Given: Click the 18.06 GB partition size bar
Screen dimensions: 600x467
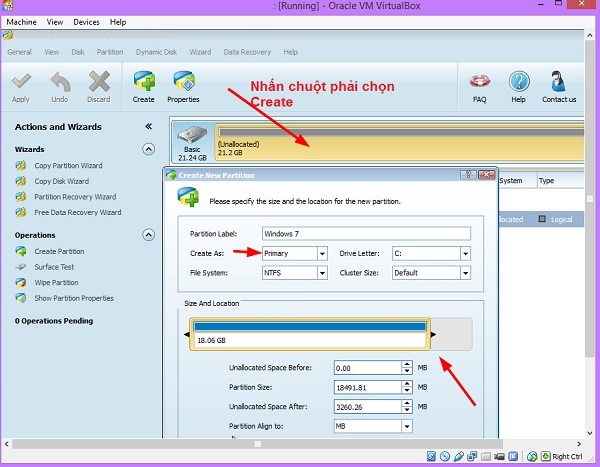Looking at the screenshot, I should click(x=310, y=334).
